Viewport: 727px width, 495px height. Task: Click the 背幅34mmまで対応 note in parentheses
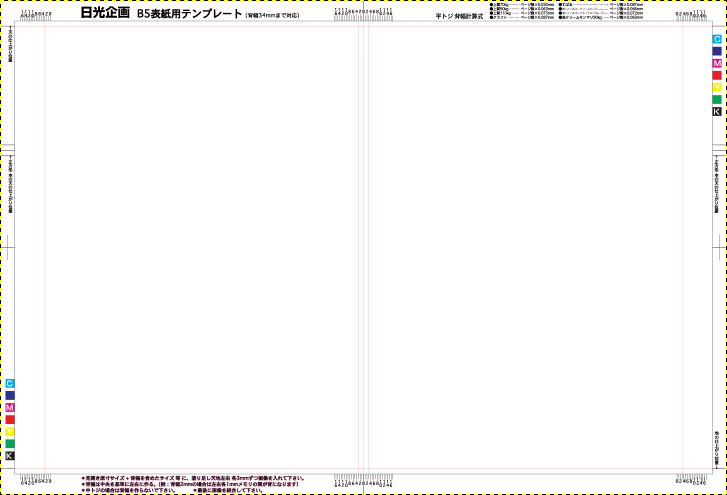click(x=273, y=15)
